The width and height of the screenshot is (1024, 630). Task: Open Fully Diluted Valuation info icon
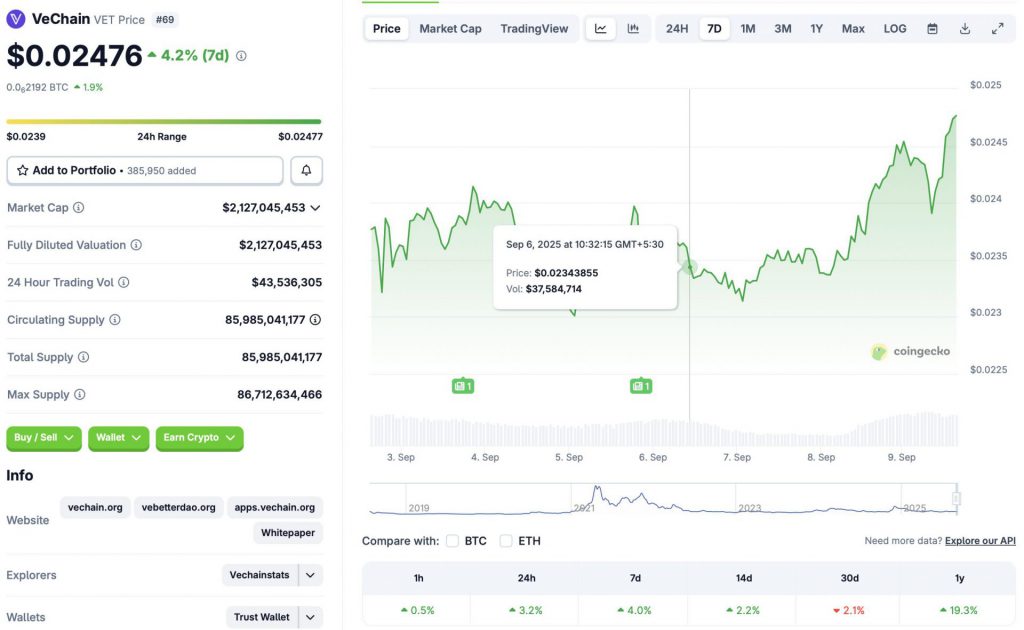[136, 245]
